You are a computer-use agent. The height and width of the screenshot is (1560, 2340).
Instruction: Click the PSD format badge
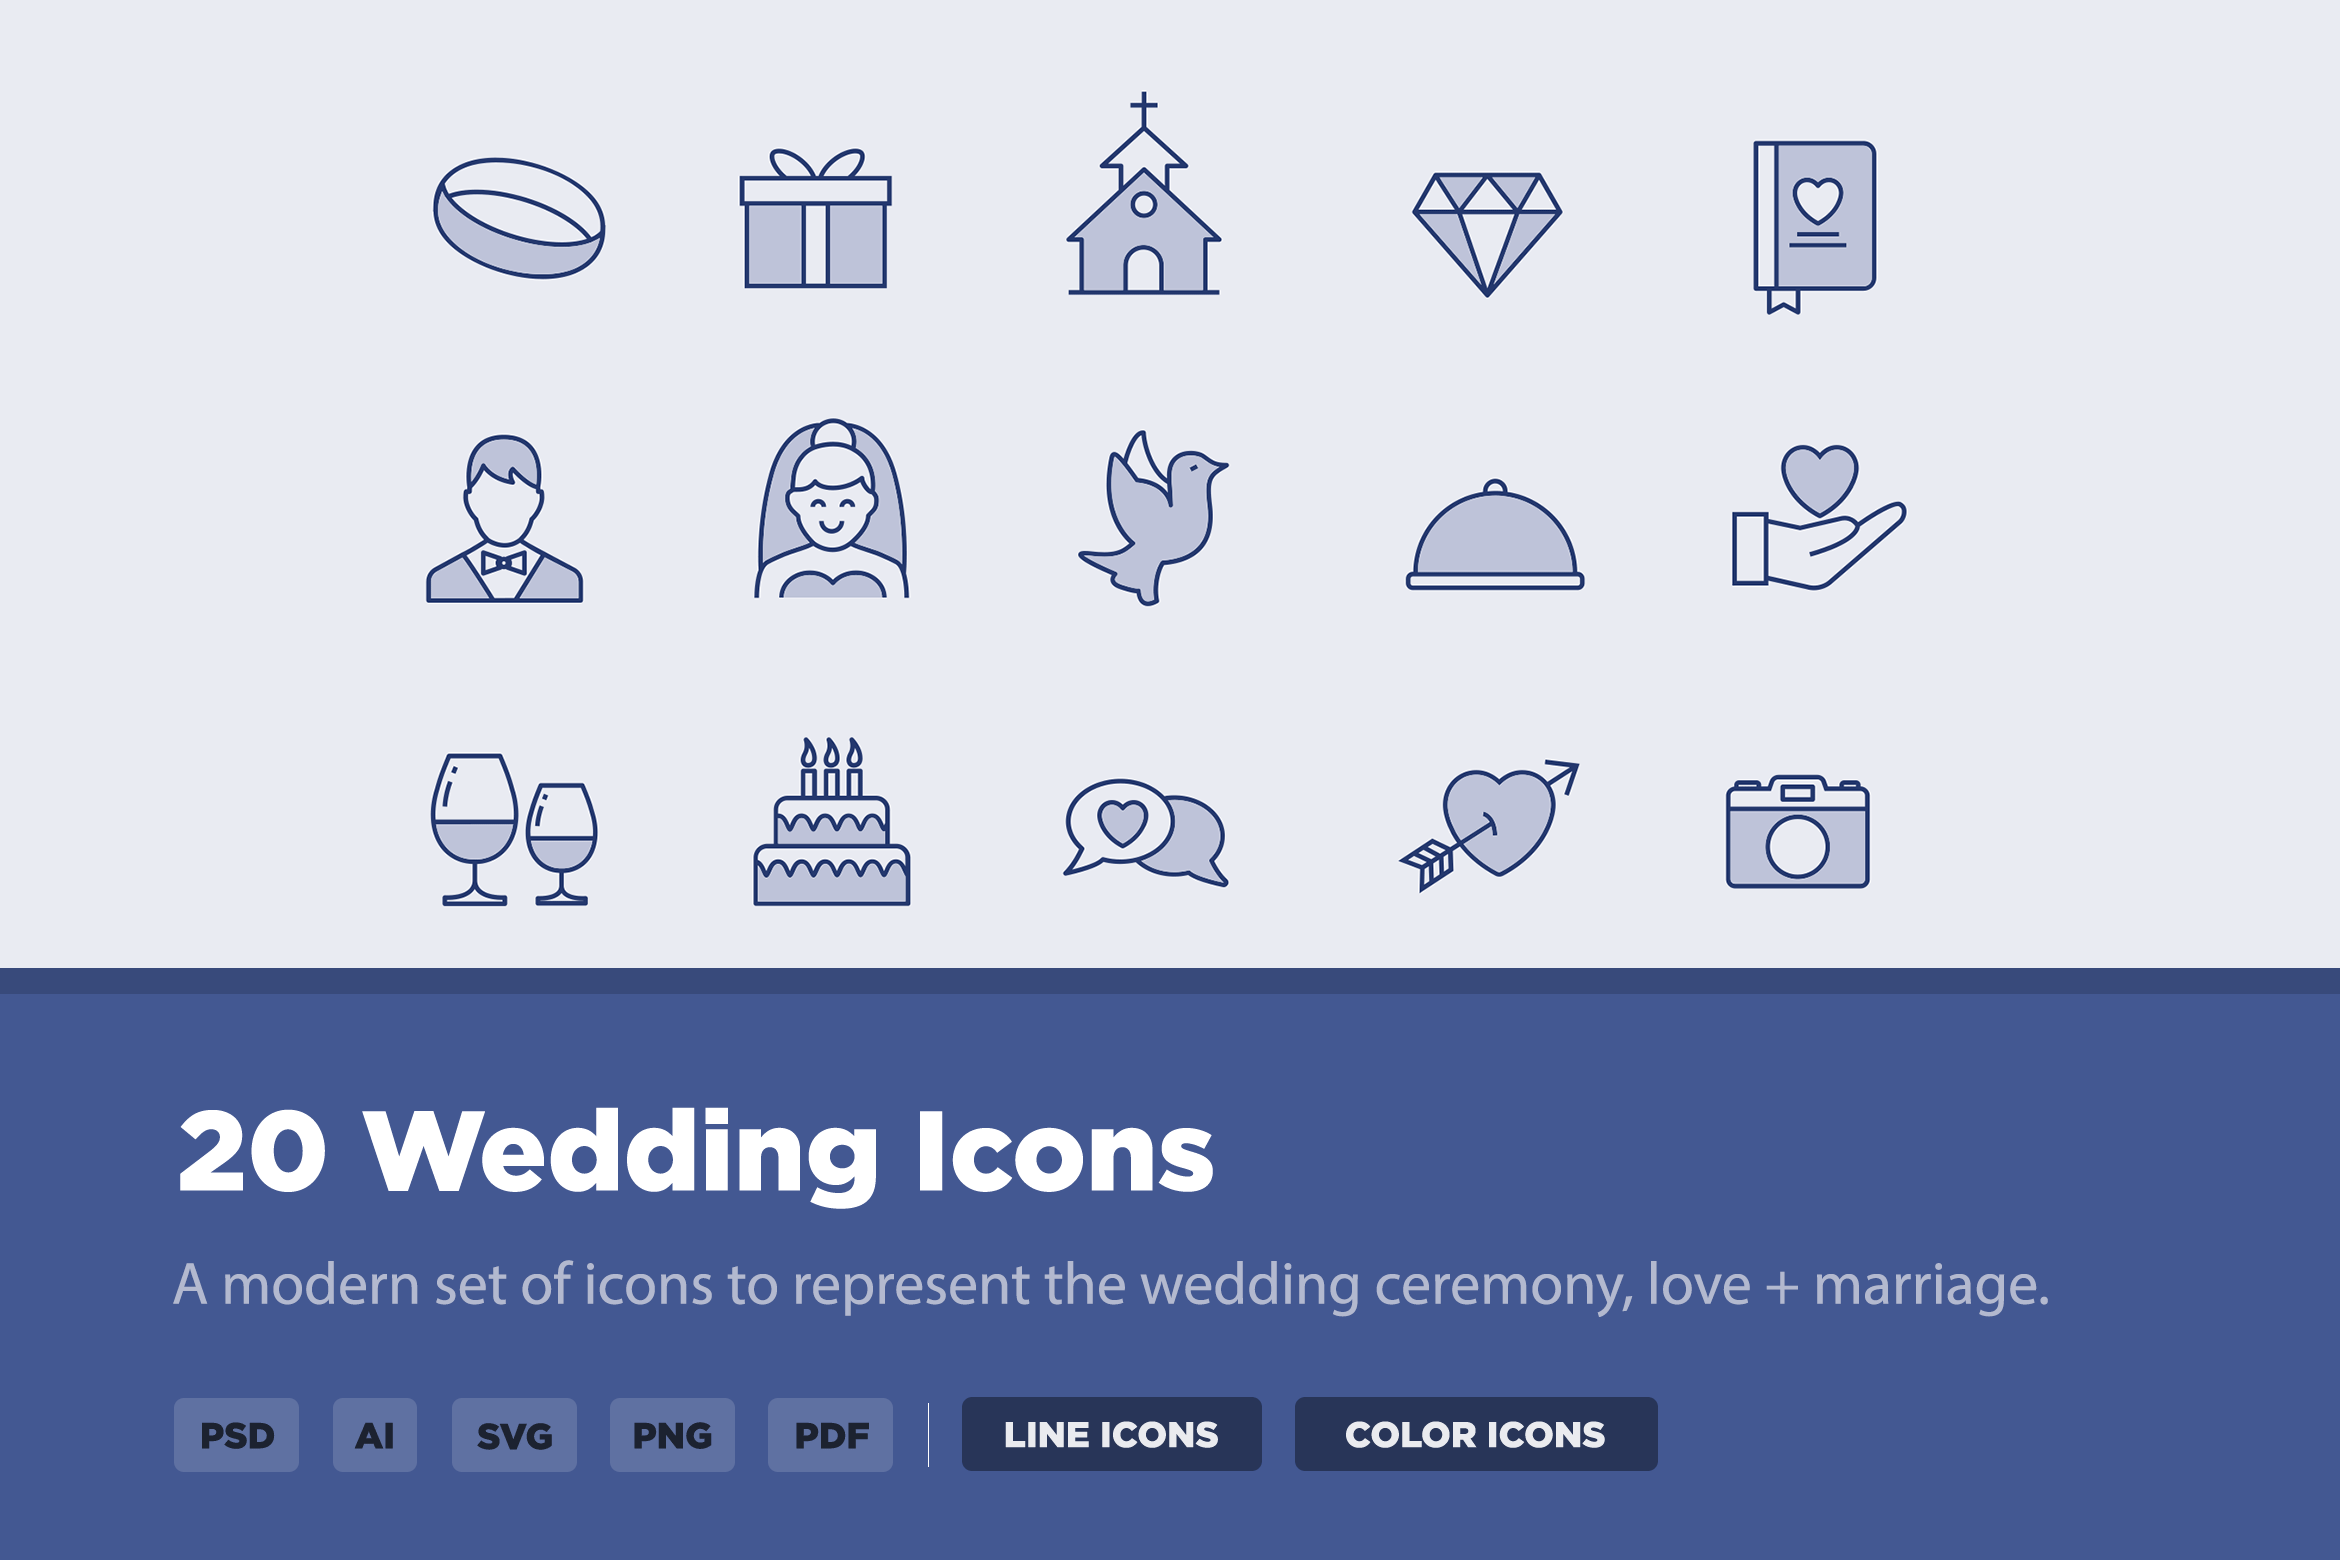(x=236, y=1435)
